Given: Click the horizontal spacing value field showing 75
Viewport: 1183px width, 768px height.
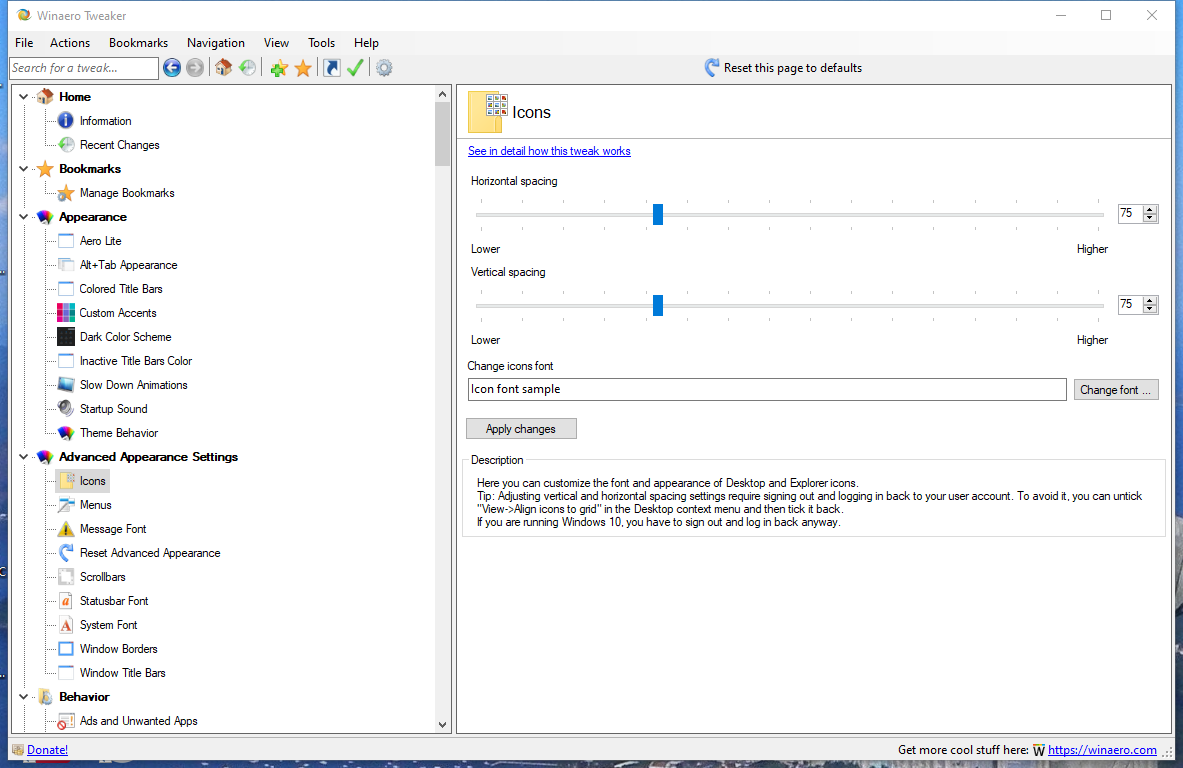Looking at the screenshot, I should [x=1130, y=214].
